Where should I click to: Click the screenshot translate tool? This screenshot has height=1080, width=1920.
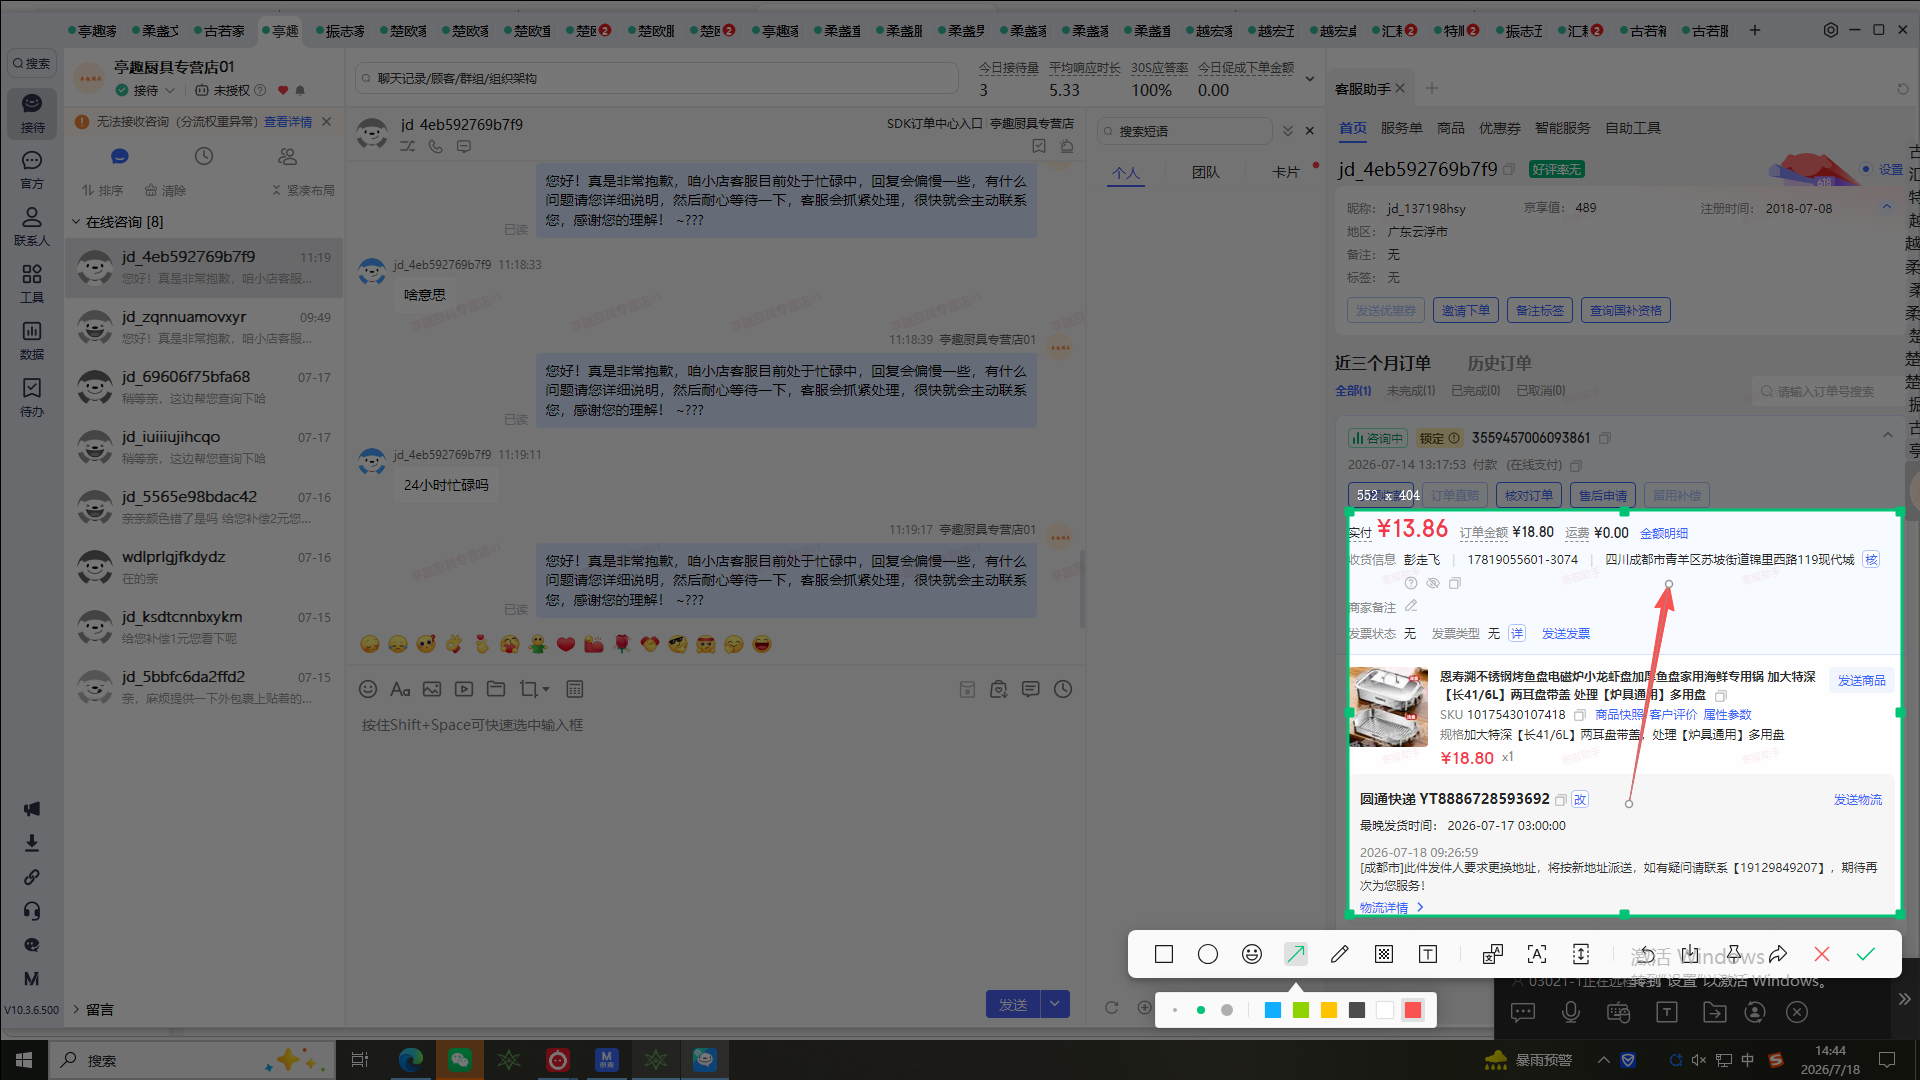click(1493, 954)
